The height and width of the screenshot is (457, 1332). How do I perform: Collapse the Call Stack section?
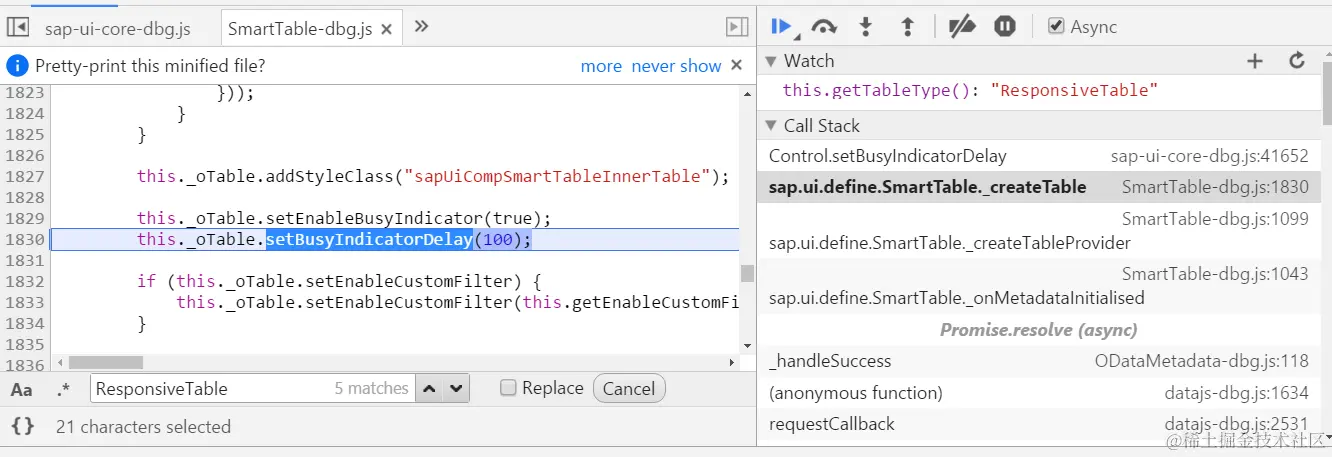[771, 126]
